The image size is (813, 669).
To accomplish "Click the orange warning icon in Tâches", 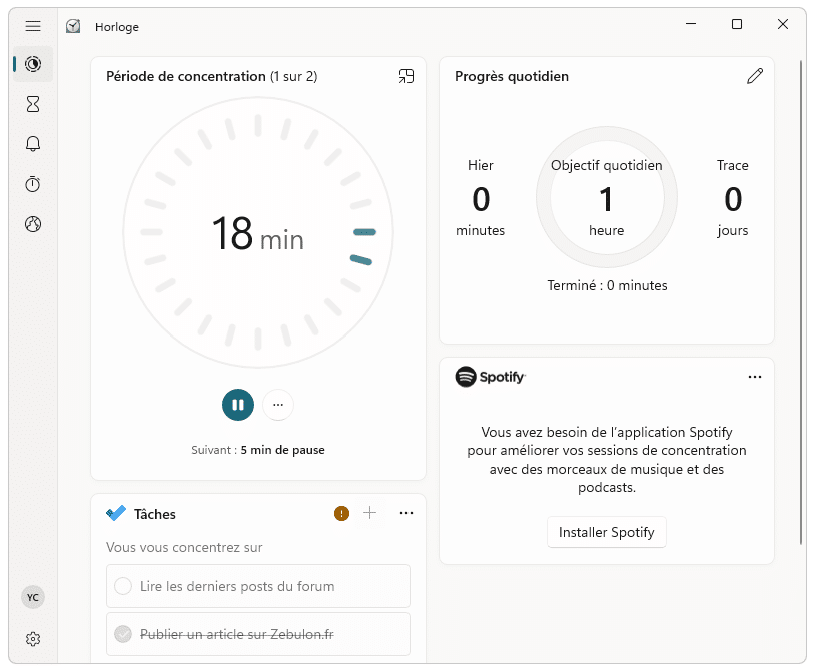I will click(x=341, y=513).
